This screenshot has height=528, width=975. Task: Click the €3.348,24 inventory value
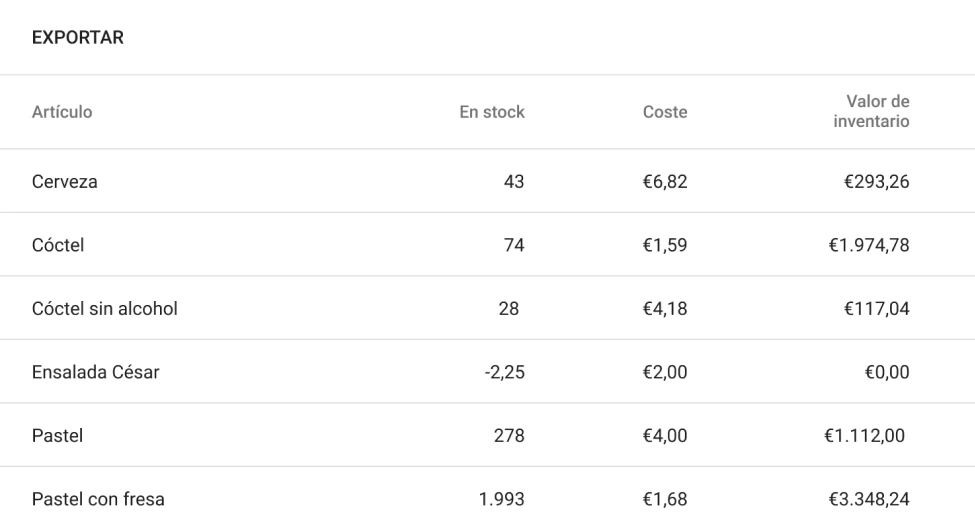[x=866, y=499]
